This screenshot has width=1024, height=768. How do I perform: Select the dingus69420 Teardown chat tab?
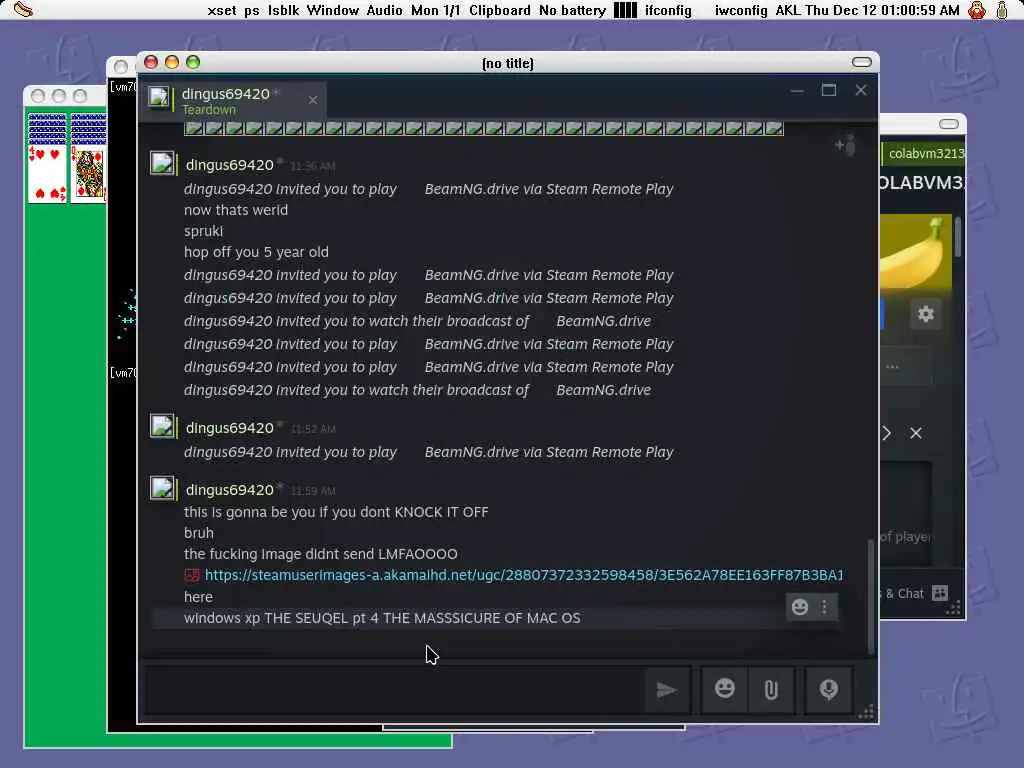click(x=234, y=101)
